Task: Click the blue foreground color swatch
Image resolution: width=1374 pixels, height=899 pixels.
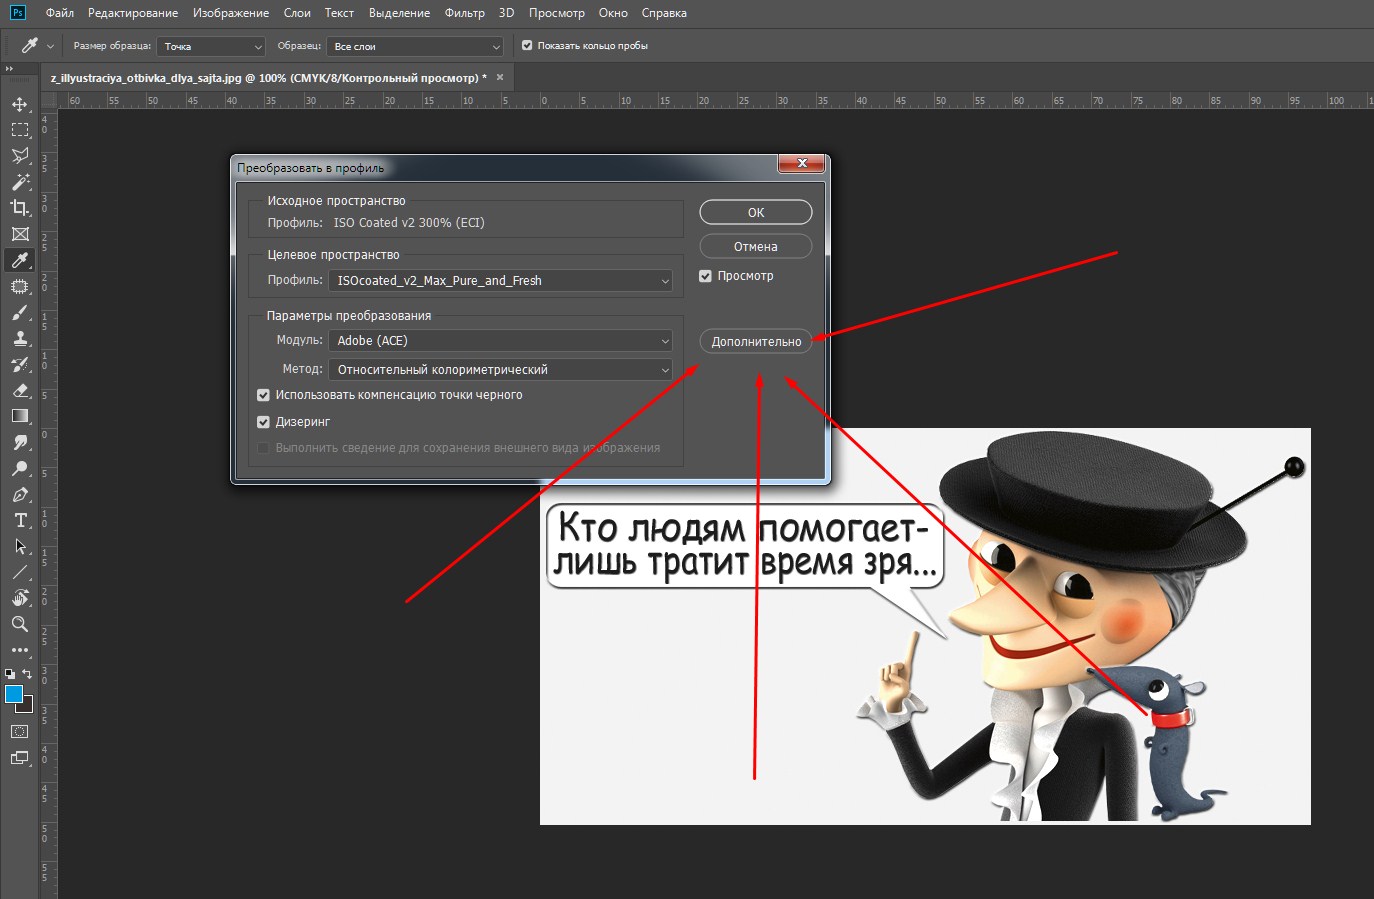Action: click(x=14, y=694)
